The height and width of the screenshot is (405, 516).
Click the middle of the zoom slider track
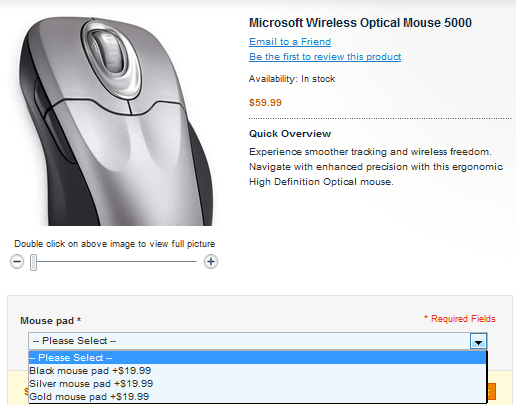click(x=114, y=262)
